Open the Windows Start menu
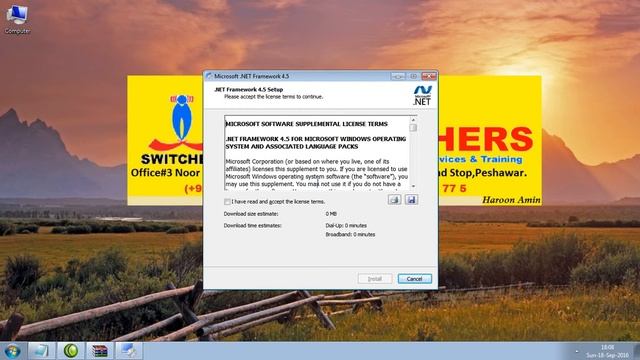The width and height of the screenshot is (640, 360). 12,351
